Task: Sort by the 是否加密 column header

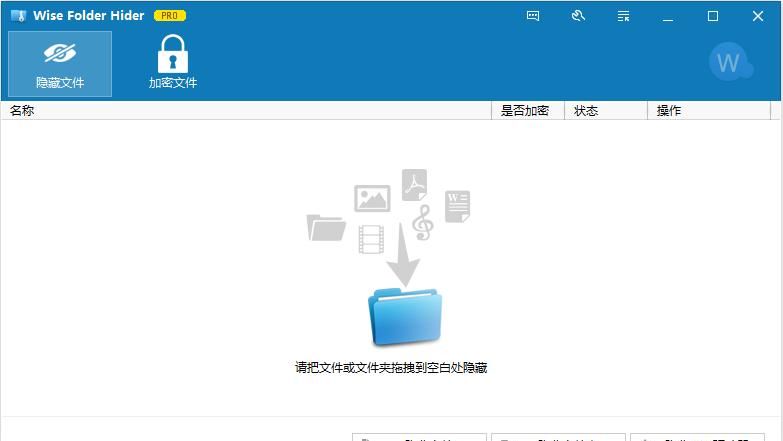Action: (528, 110)
